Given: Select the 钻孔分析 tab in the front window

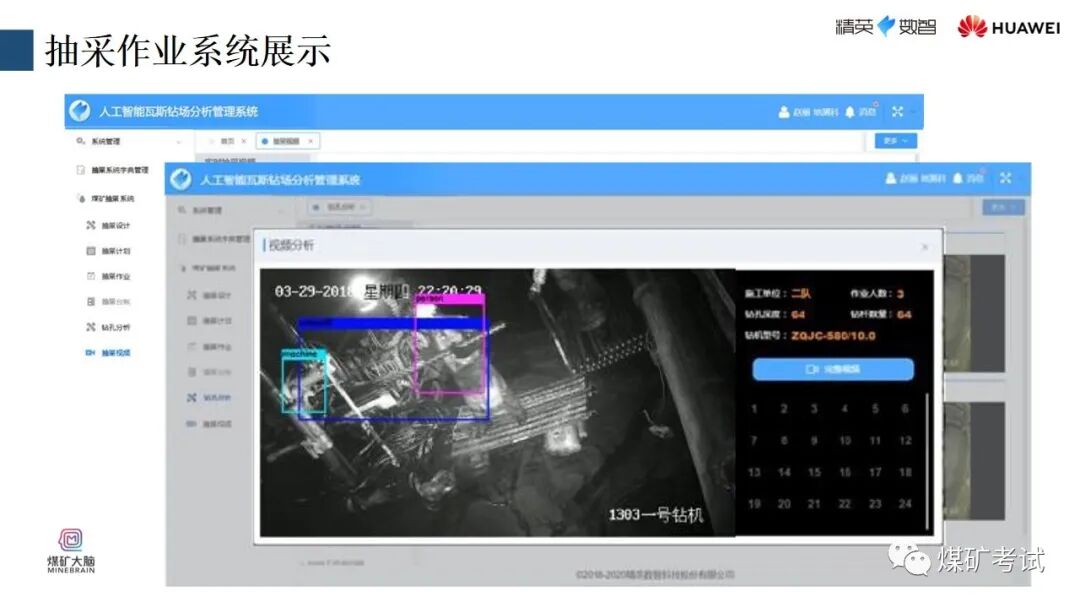Looking at the screenshot, I should [x=340, y=207].
